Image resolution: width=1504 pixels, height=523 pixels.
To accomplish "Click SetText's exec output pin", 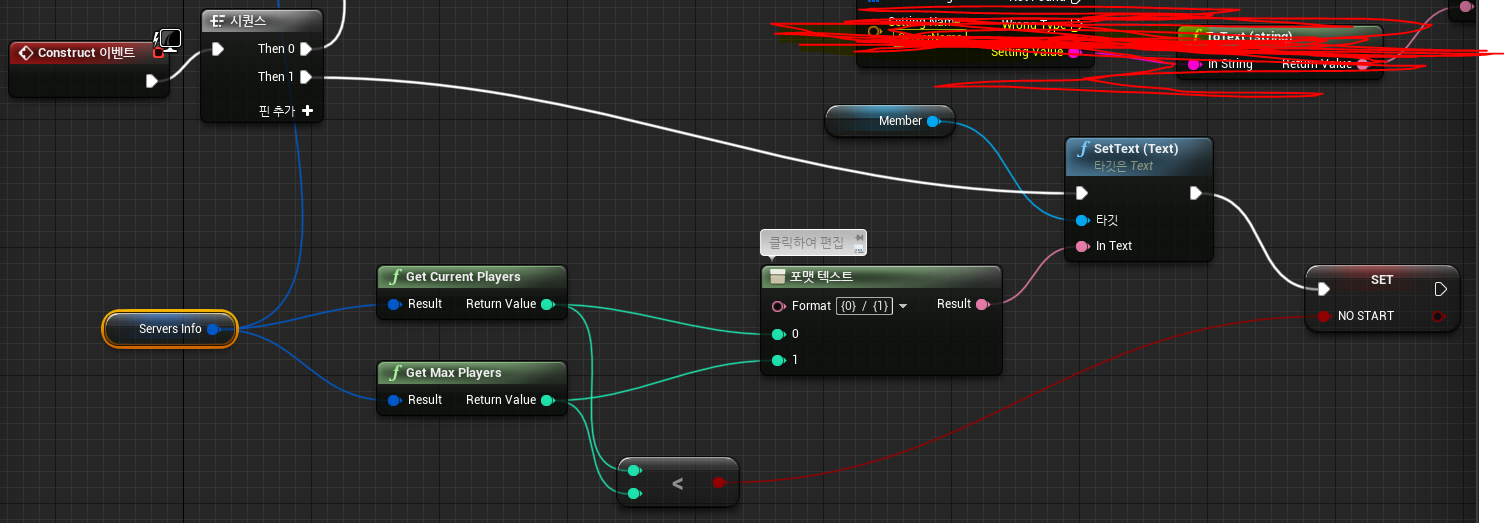I will 1196,193.
